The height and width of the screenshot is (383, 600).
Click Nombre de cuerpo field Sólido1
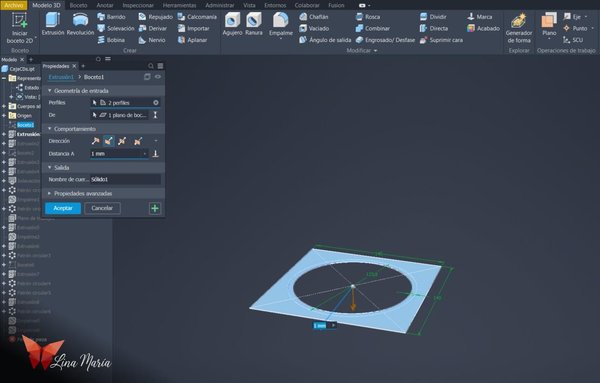(x=125, y=179)
